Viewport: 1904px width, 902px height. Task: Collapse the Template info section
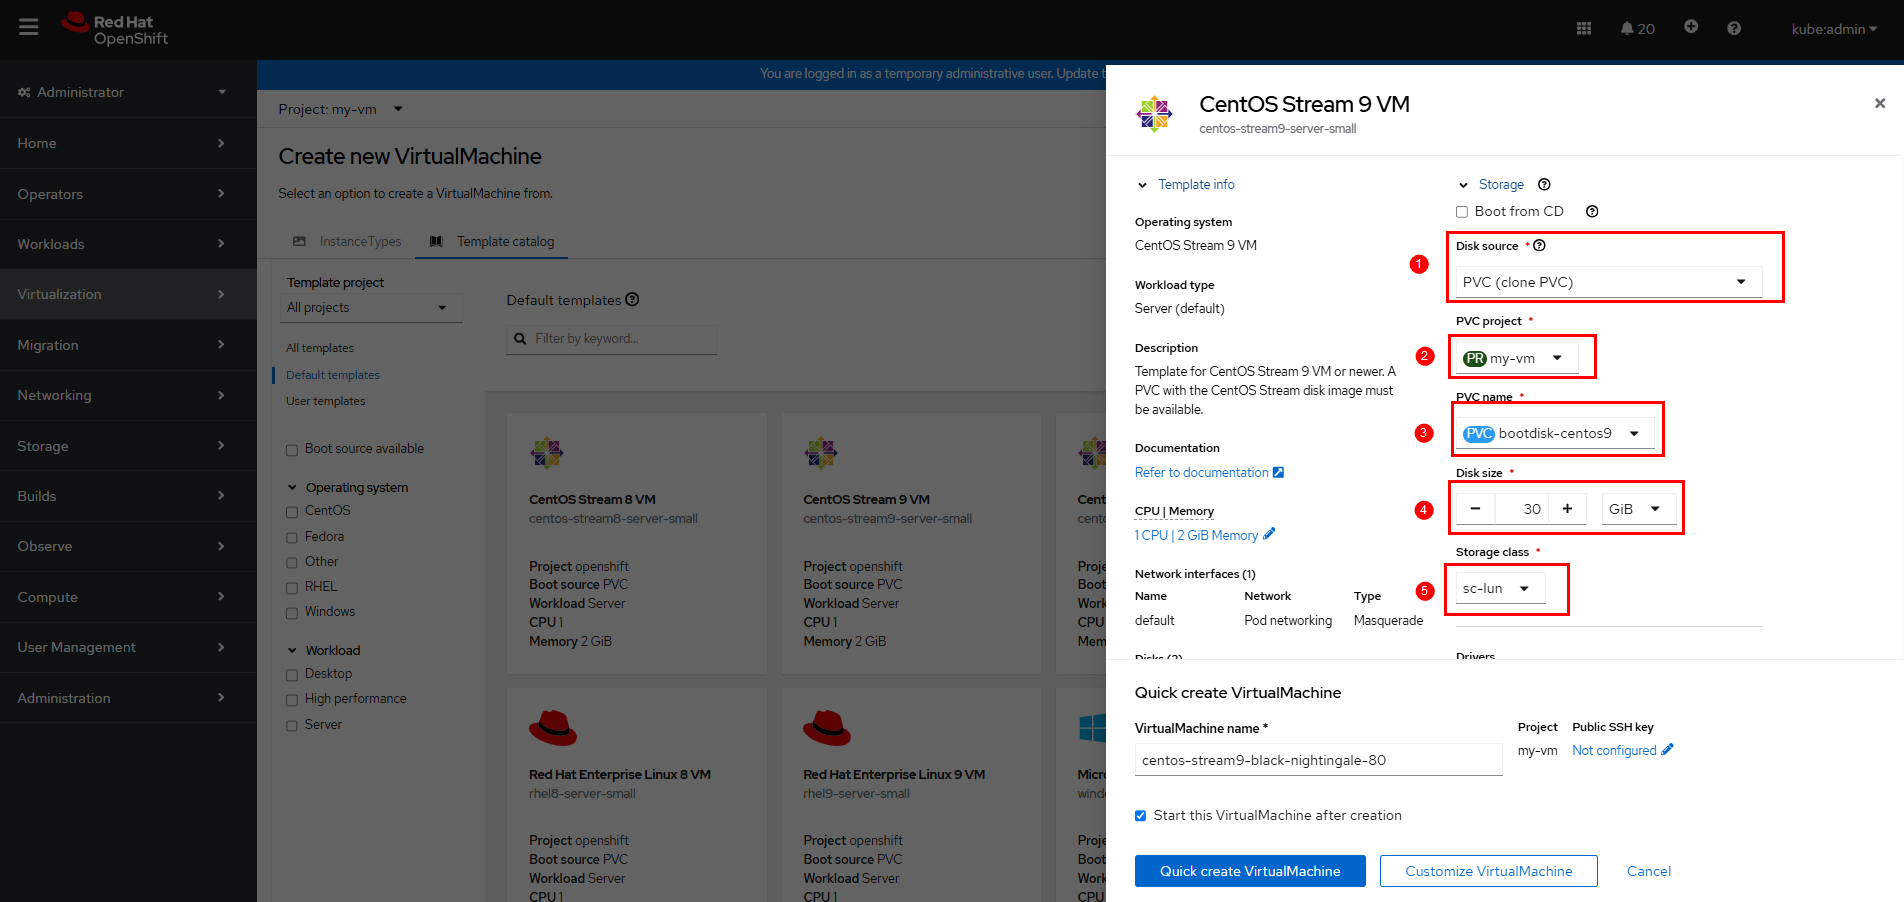(x=1186, y=184)
